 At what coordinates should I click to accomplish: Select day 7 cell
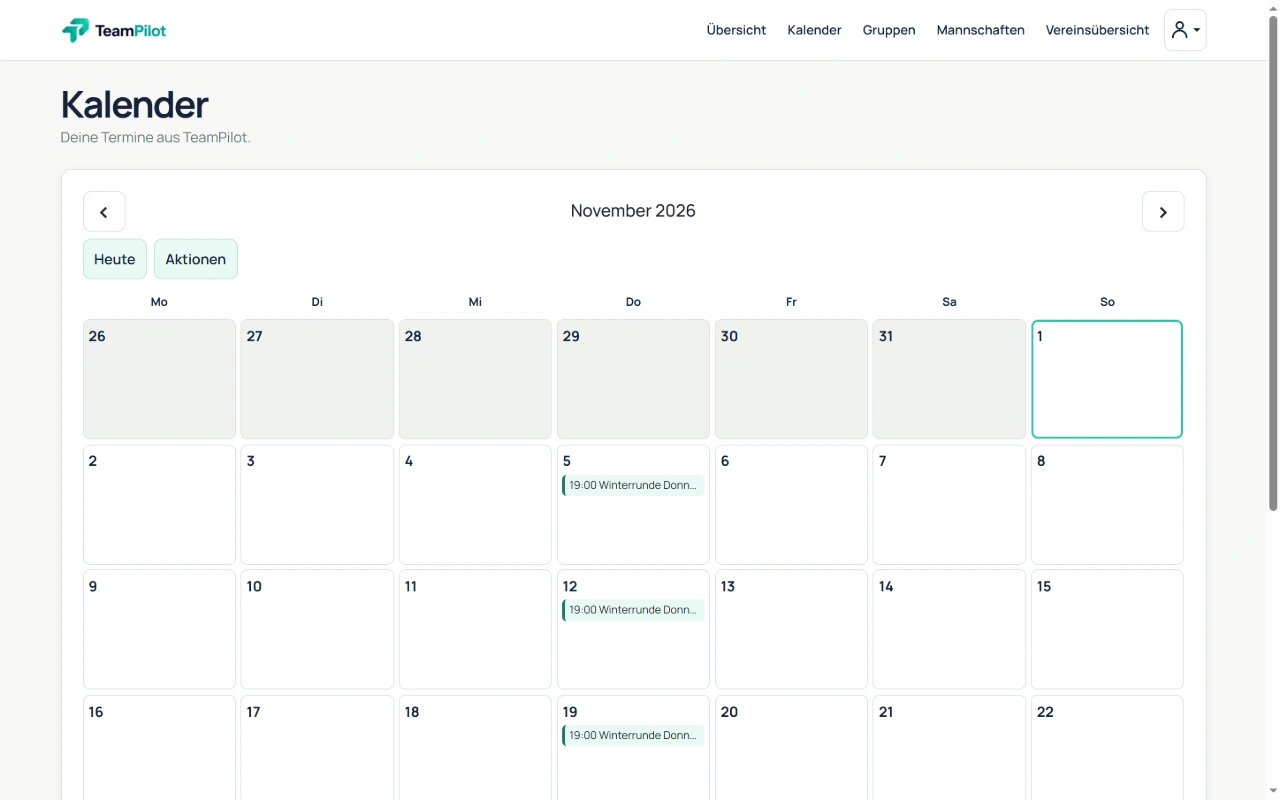click(949, 504)
